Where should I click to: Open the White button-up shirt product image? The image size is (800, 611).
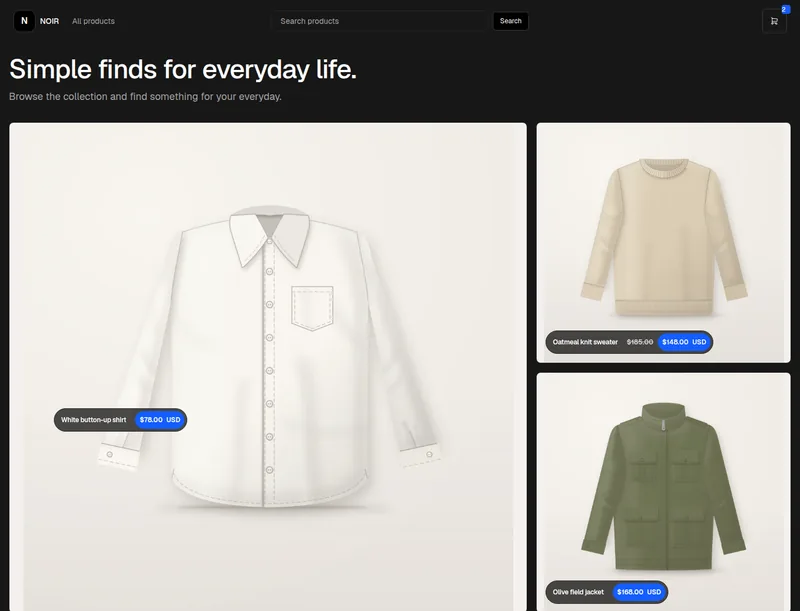click(x=268, y=366)
